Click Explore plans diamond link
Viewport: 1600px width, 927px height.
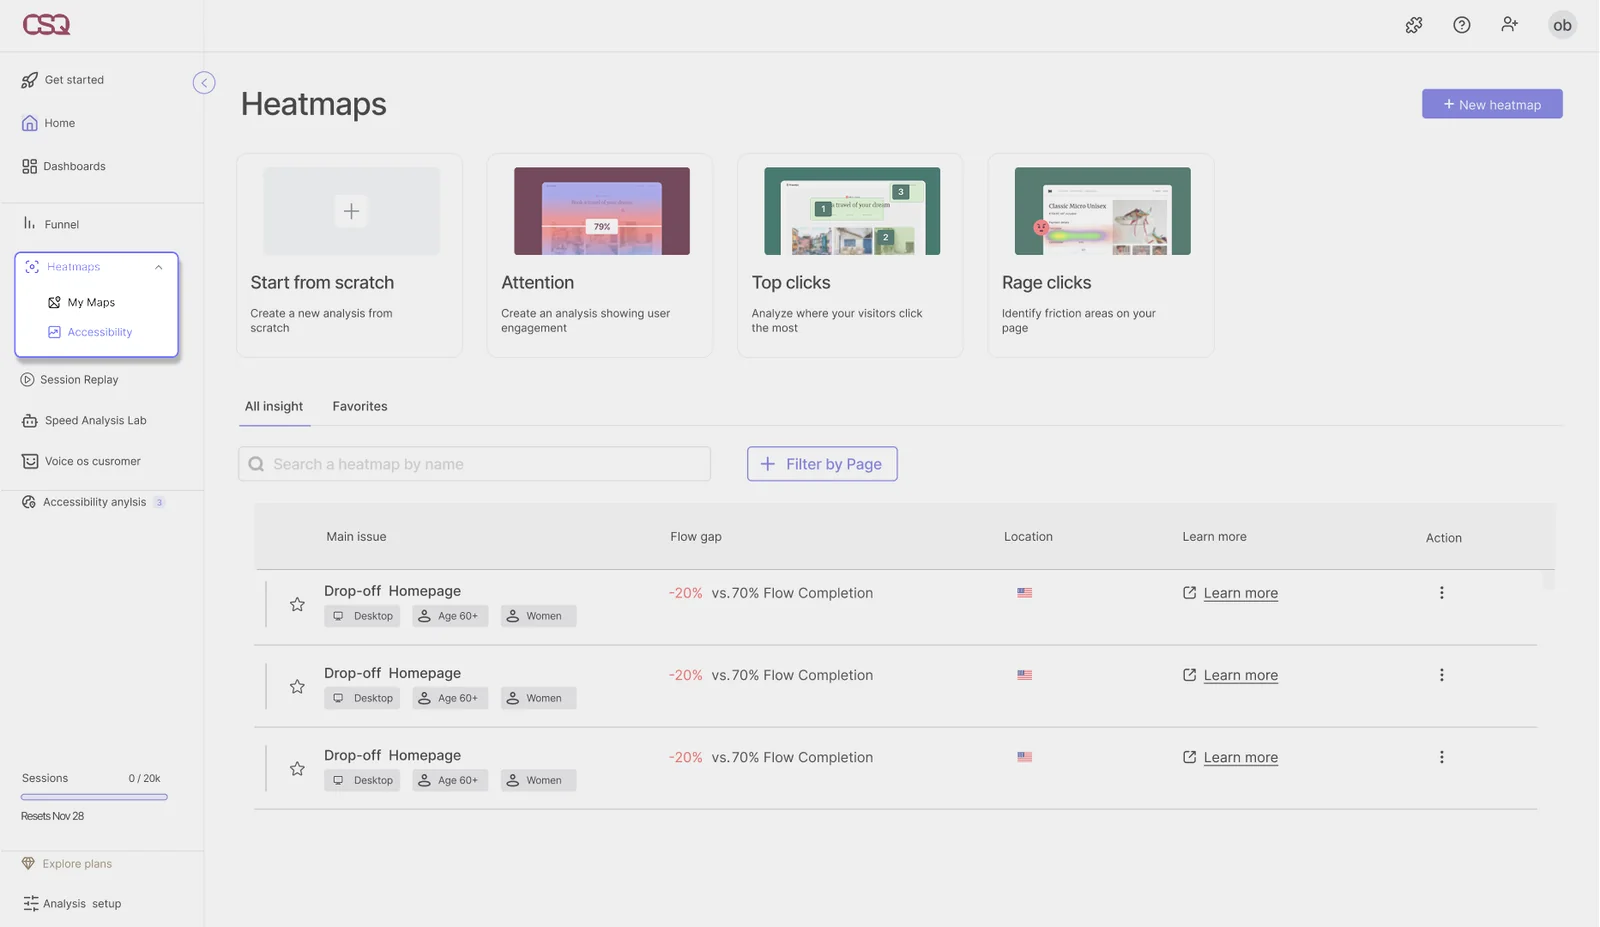click(66, 864)
